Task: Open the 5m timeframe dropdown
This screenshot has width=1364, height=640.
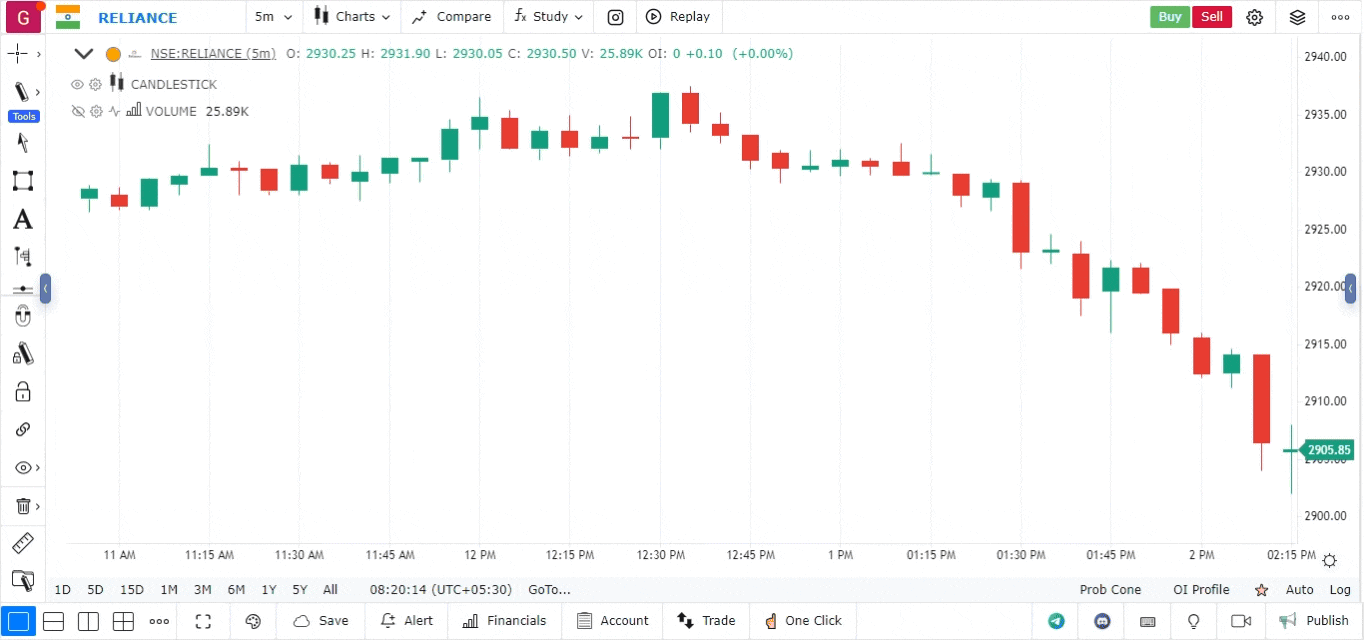Action: [x=273, y=17]
